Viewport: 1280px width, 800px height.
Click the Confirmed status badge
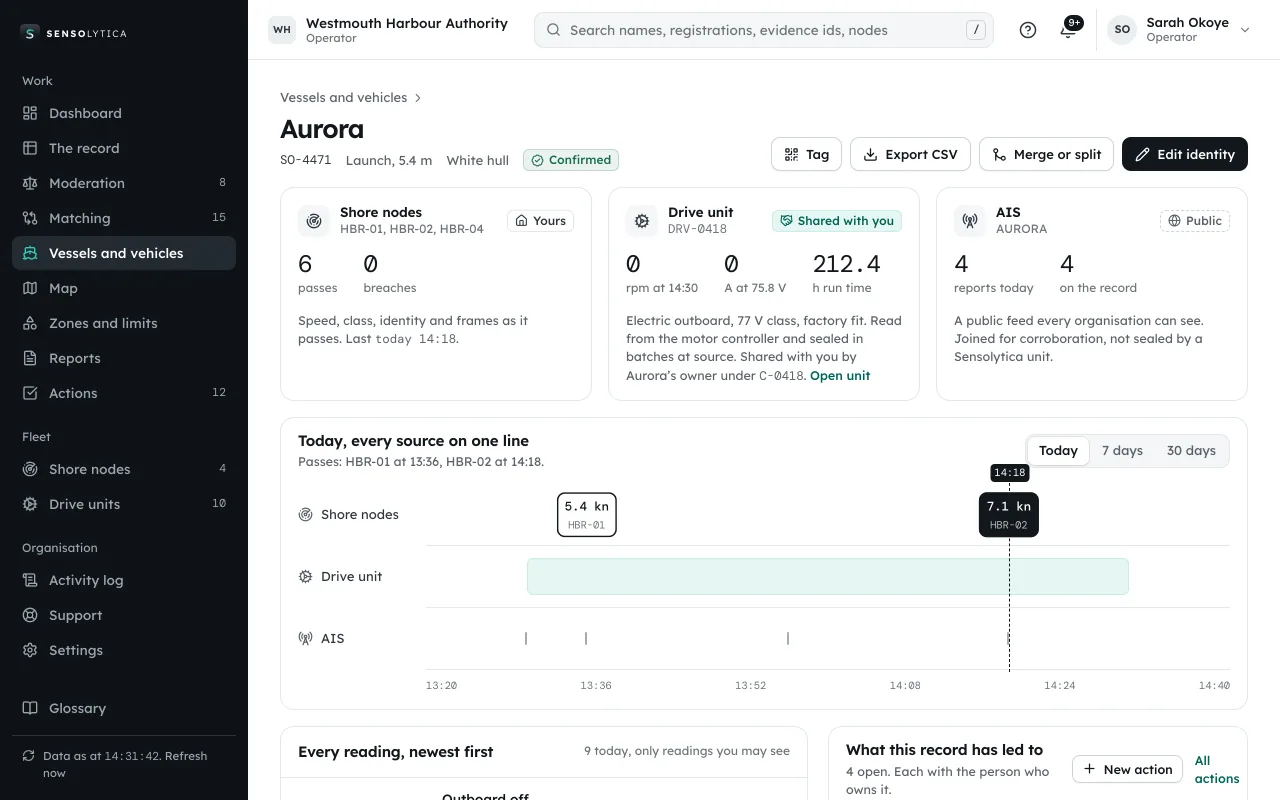click(x=571, y=160)
